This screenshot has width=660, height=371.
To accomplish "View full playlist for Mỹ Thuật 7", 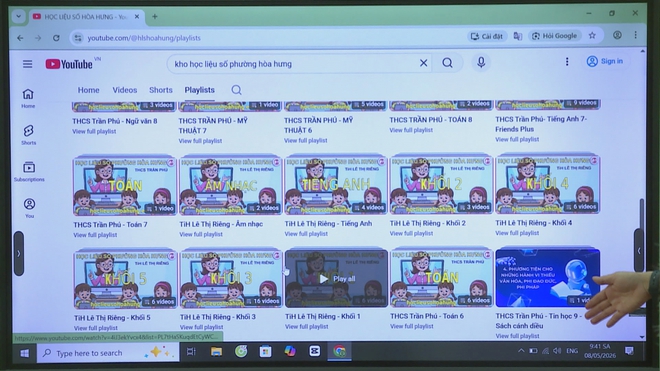I will pyautogui.click(x=200, y=141).
